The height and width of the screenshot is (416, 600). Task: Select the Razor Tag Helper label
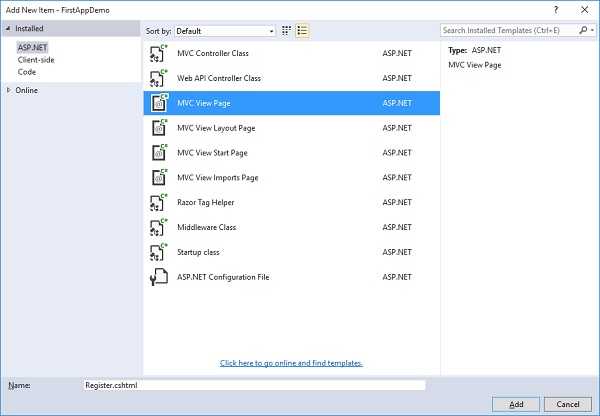tap(205, 202)
